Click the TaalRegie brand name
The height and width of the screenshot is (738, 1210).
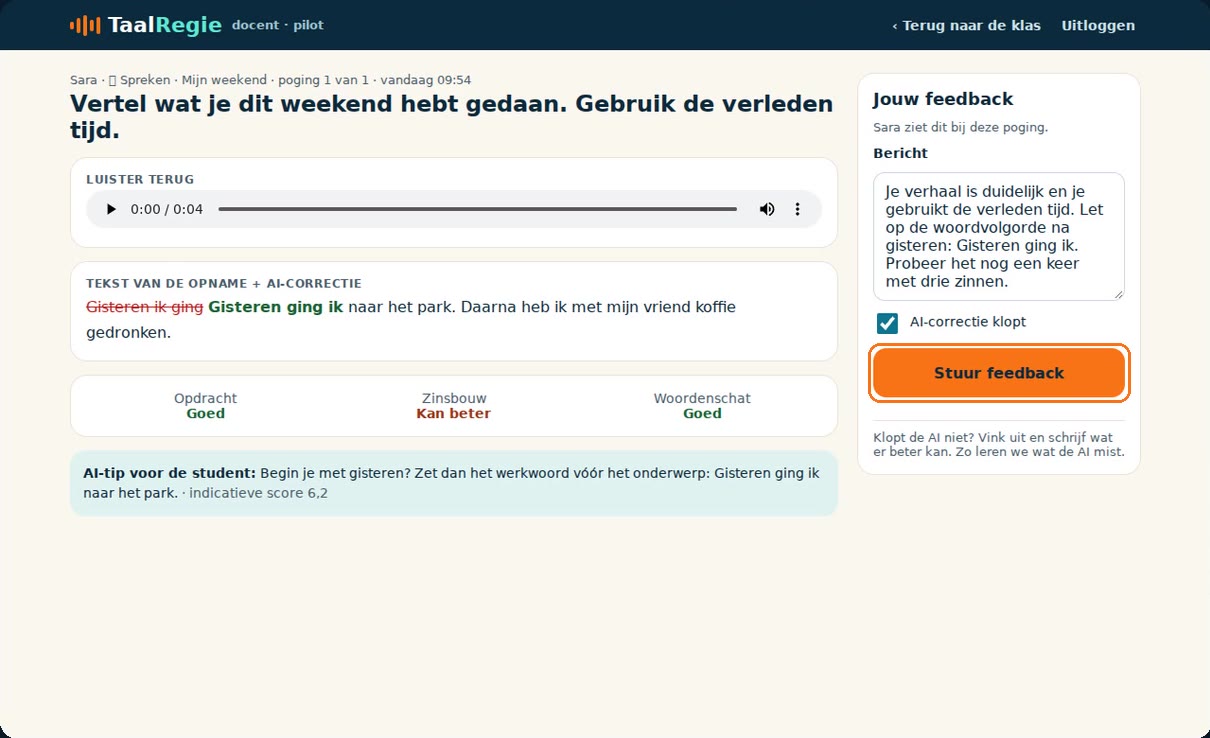point(164,25)
